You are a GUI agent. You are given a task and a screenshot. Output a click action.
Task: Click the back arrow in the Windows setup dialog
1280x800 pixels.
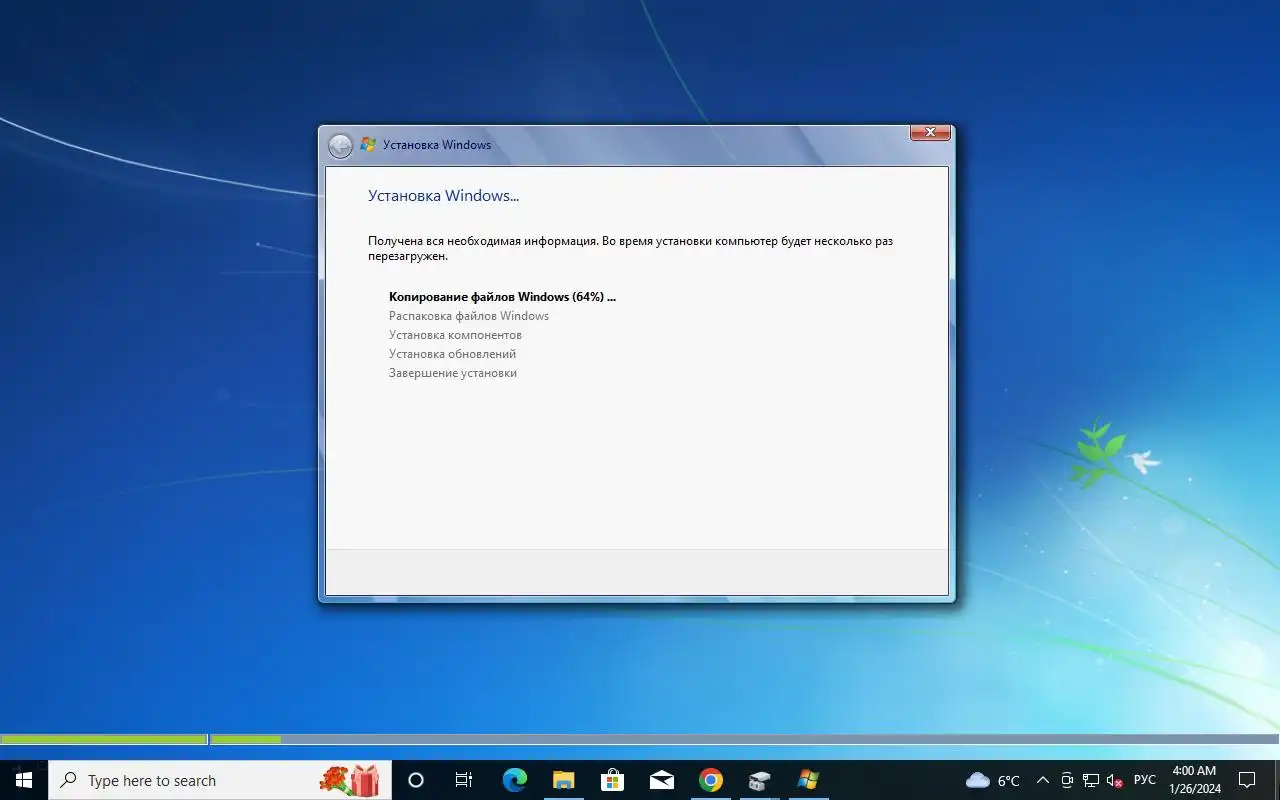pos(340,146)
